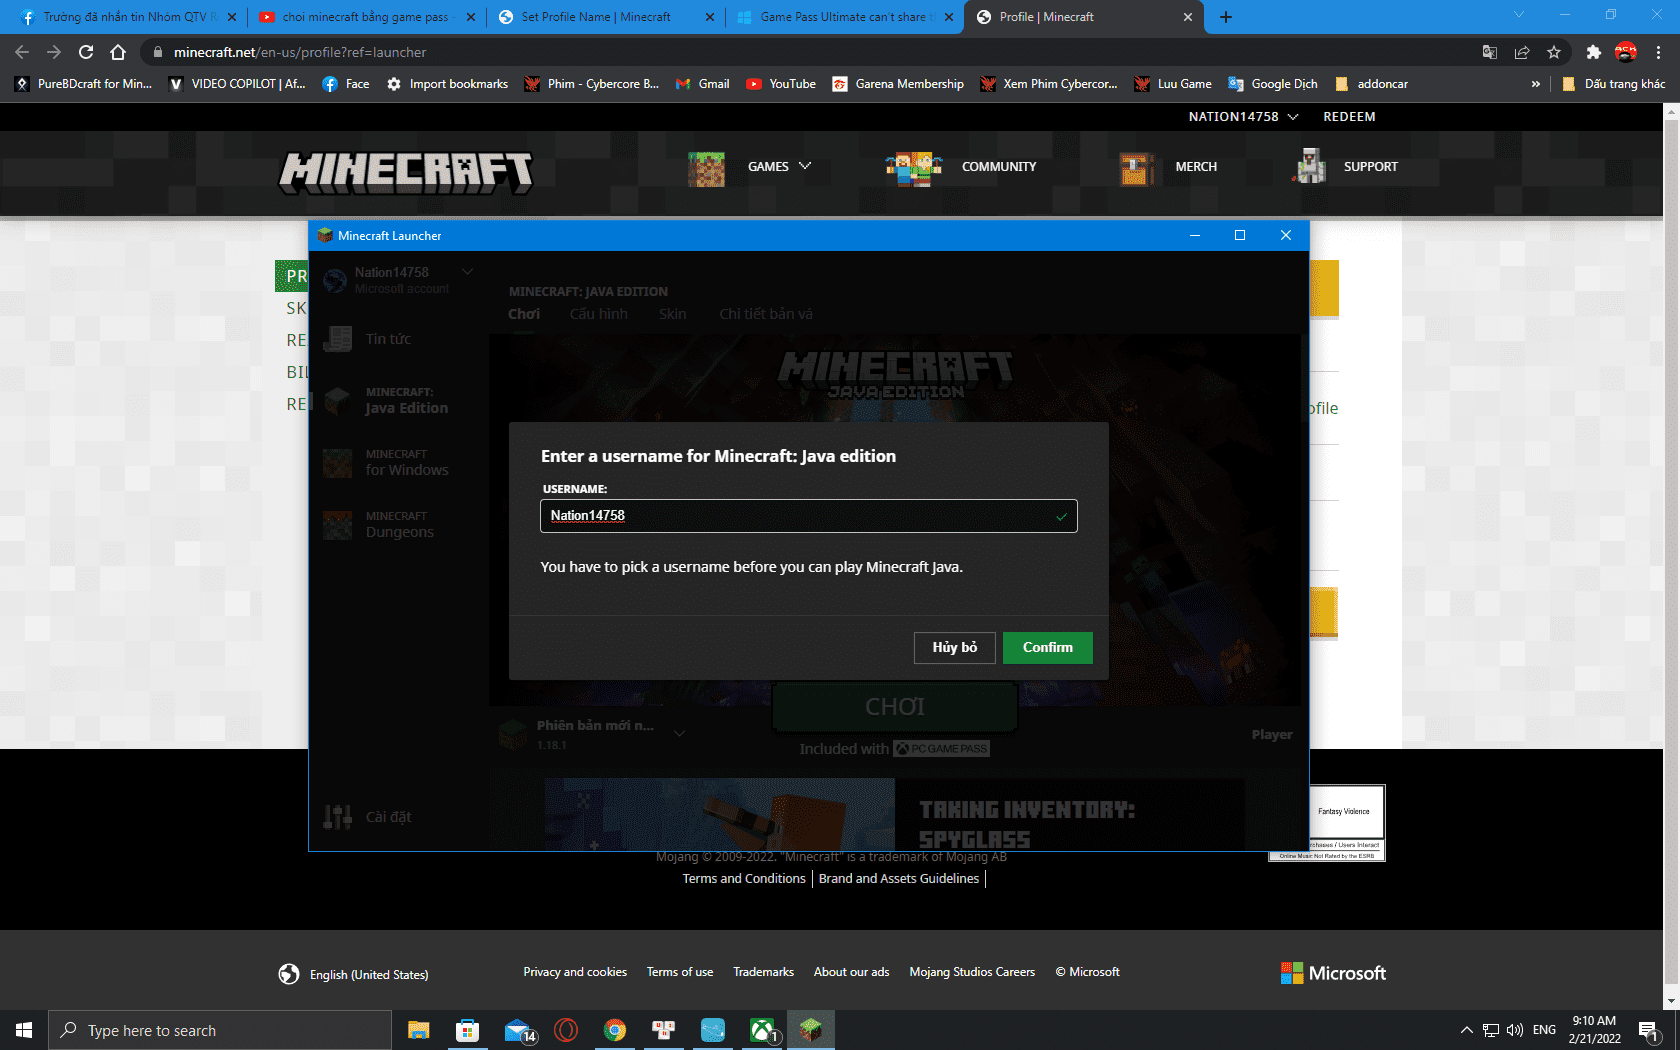Open the Google Dịch bookmark
Screen dimensions: 1680x1050
1273,84
